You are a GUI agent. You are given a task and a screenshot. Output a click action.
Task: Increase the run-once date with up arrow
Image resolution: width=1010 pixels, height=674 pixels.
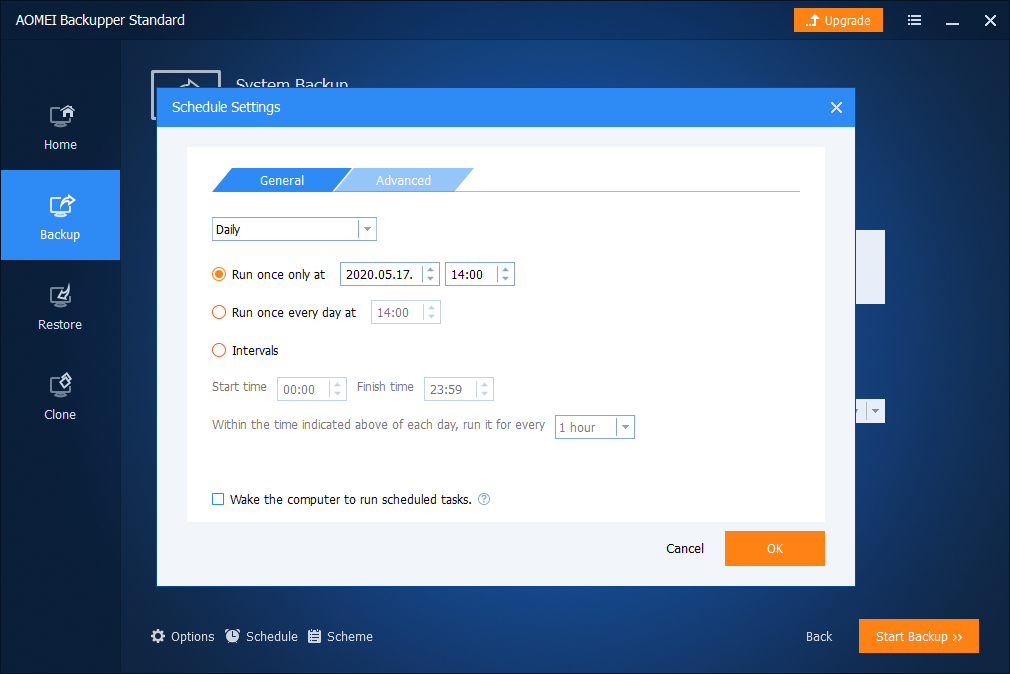tap(431, 269)
